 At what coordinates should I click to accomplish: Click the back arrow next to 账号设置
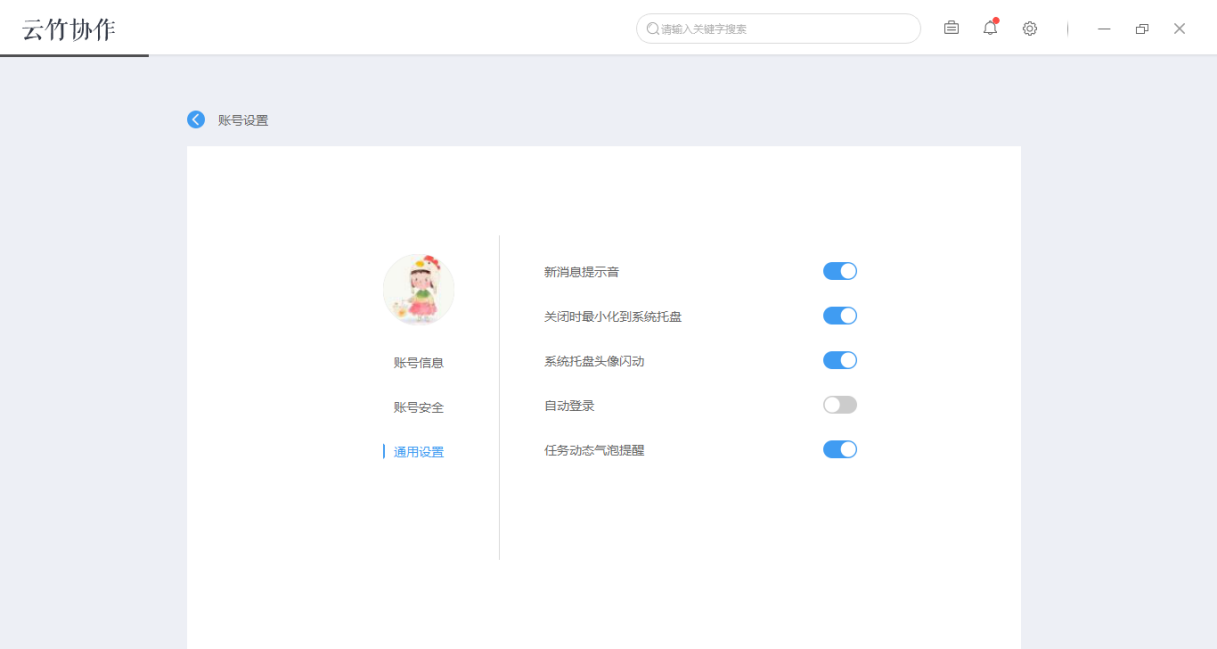pos(196,119)
